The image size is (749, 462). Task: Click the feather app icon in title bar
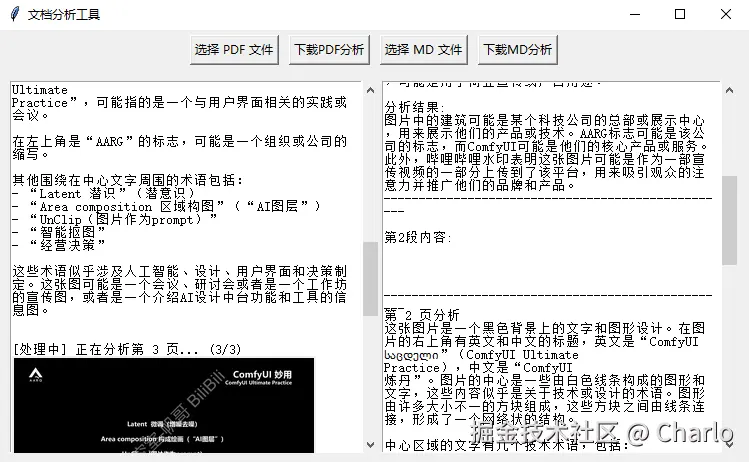click(15, 14)
